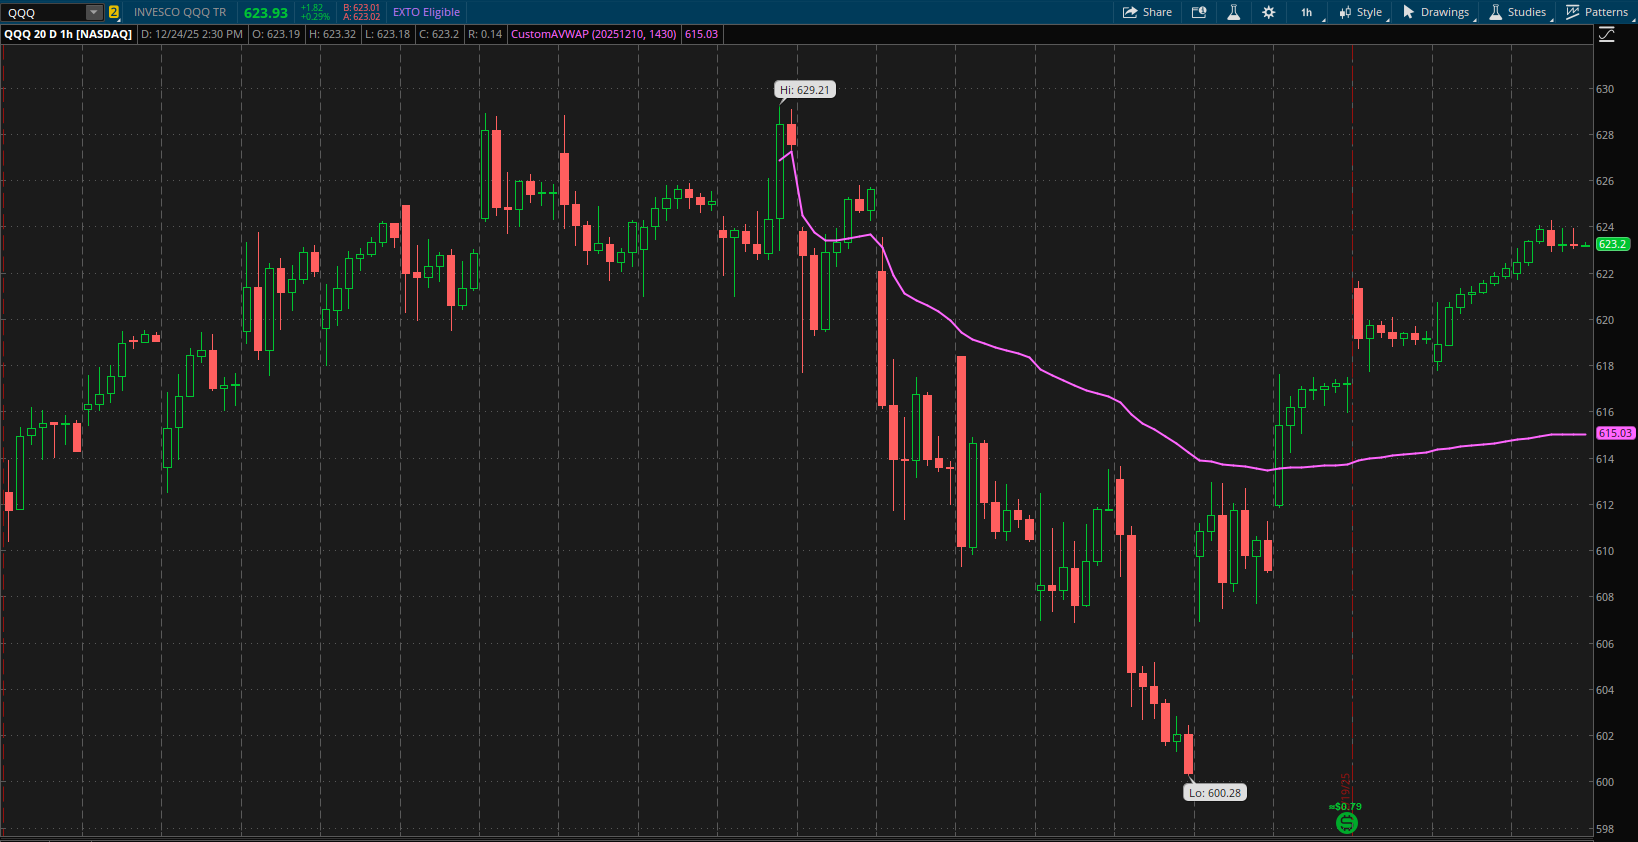Click the green 623.2 last price tag

(x=1612, y=244)
